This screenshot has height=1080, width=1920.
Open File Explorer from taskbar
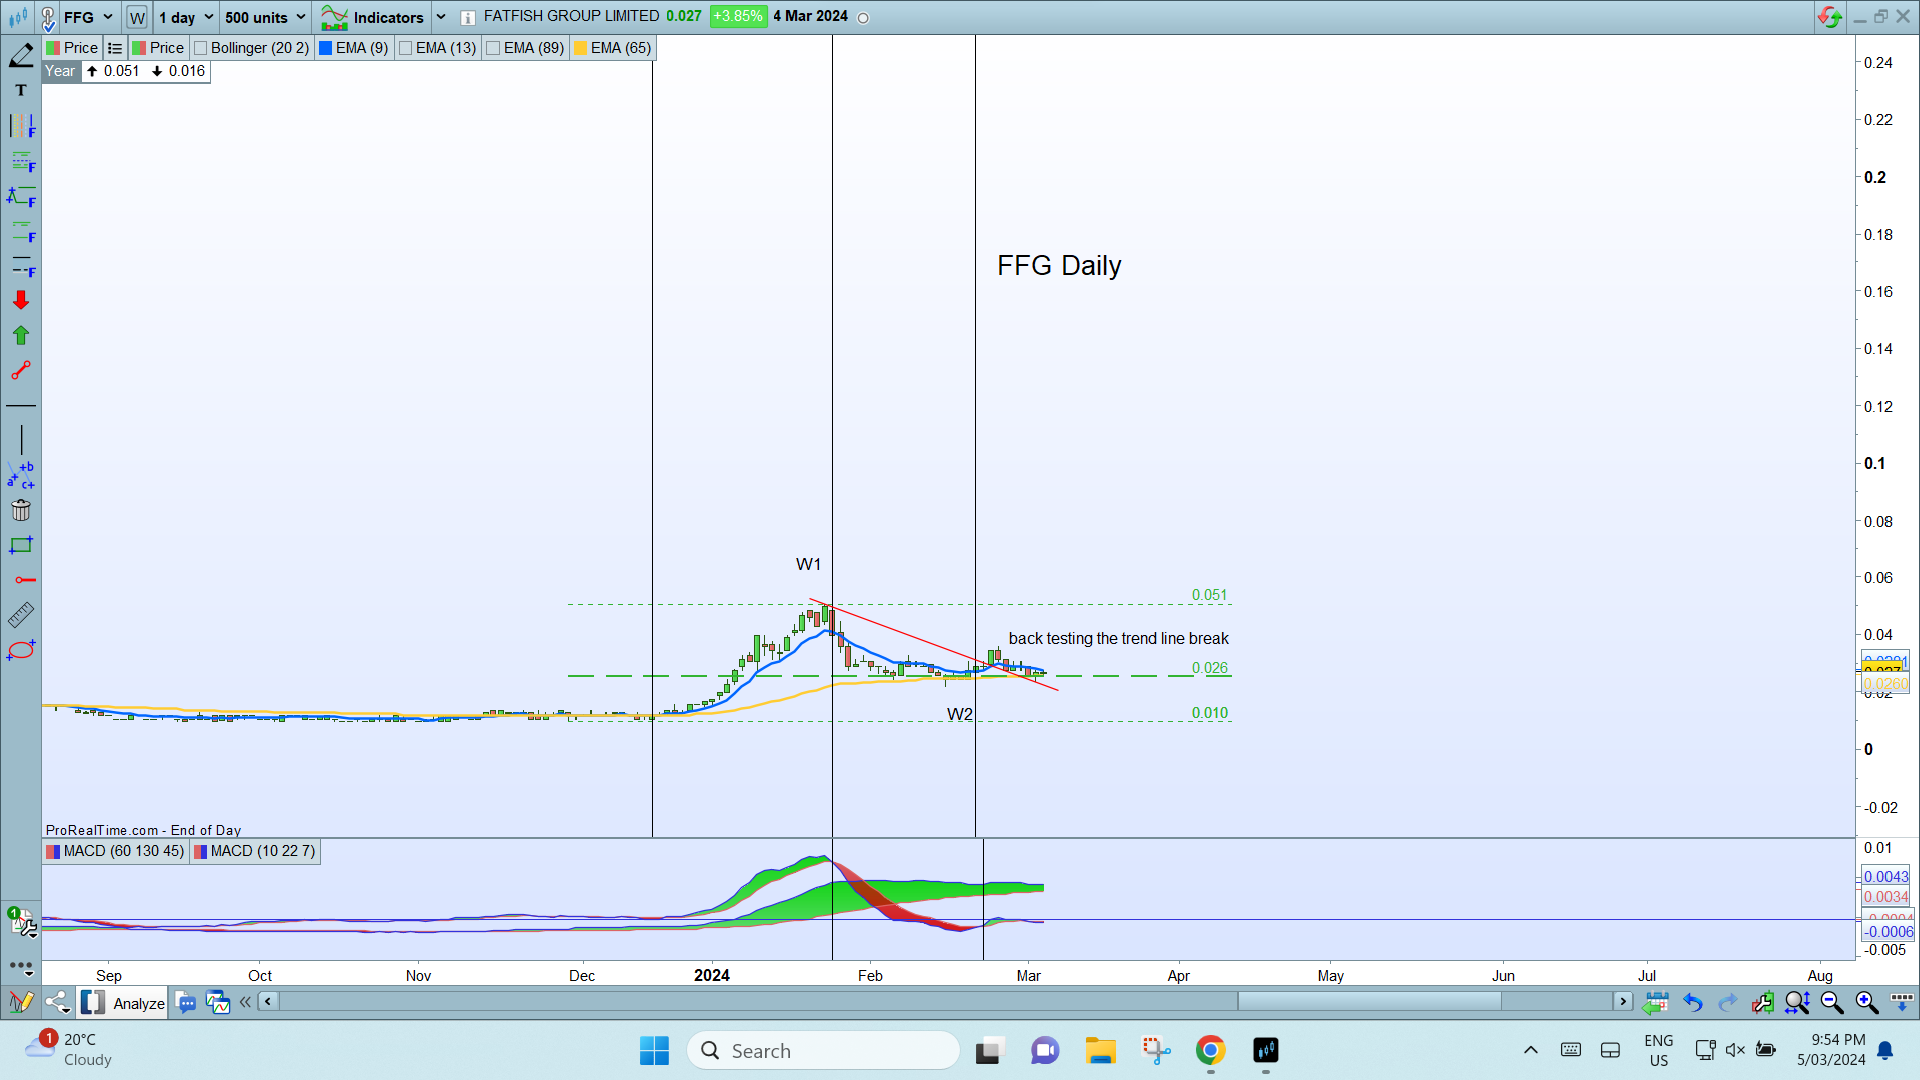coord(1100,1050)
